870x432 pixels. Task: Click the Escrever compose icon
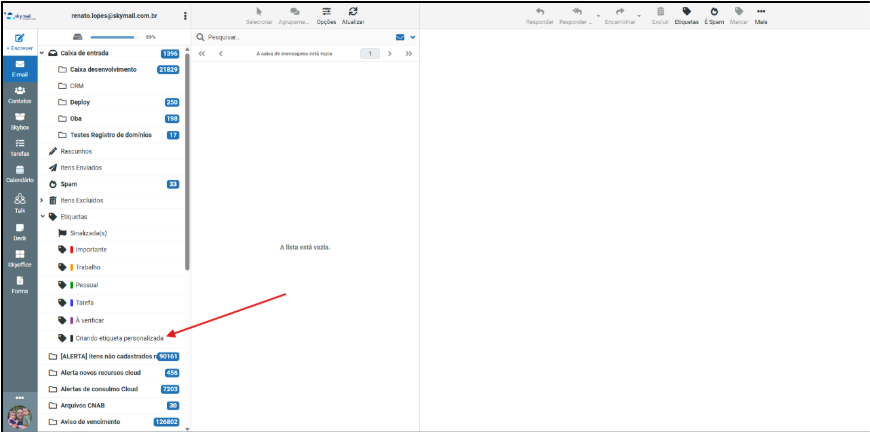click(19, 39)
